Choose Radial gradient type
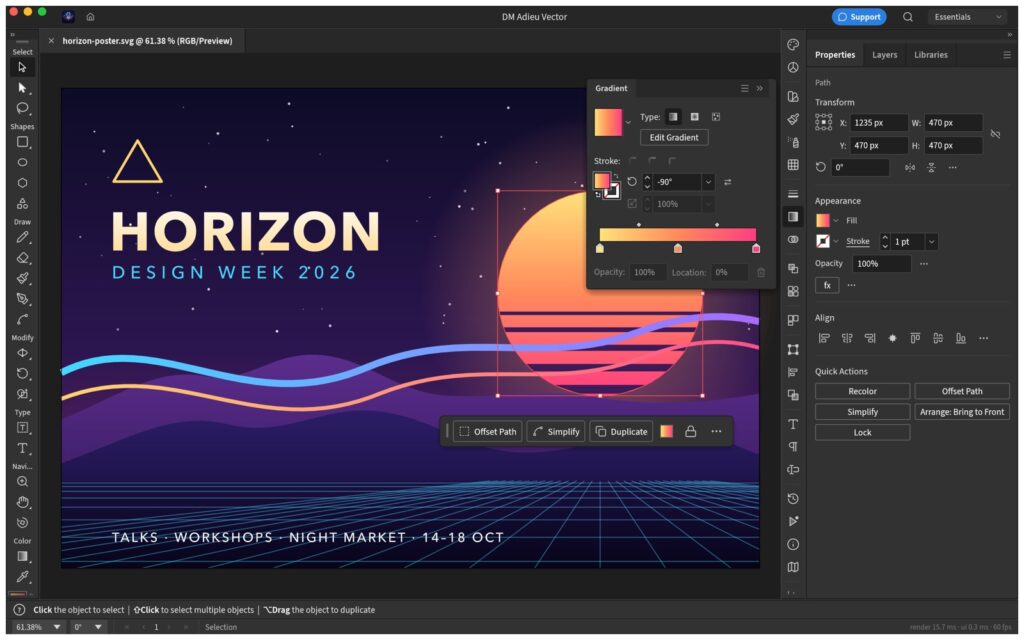The image size is (1024, 640). click(x=694, y=117)
